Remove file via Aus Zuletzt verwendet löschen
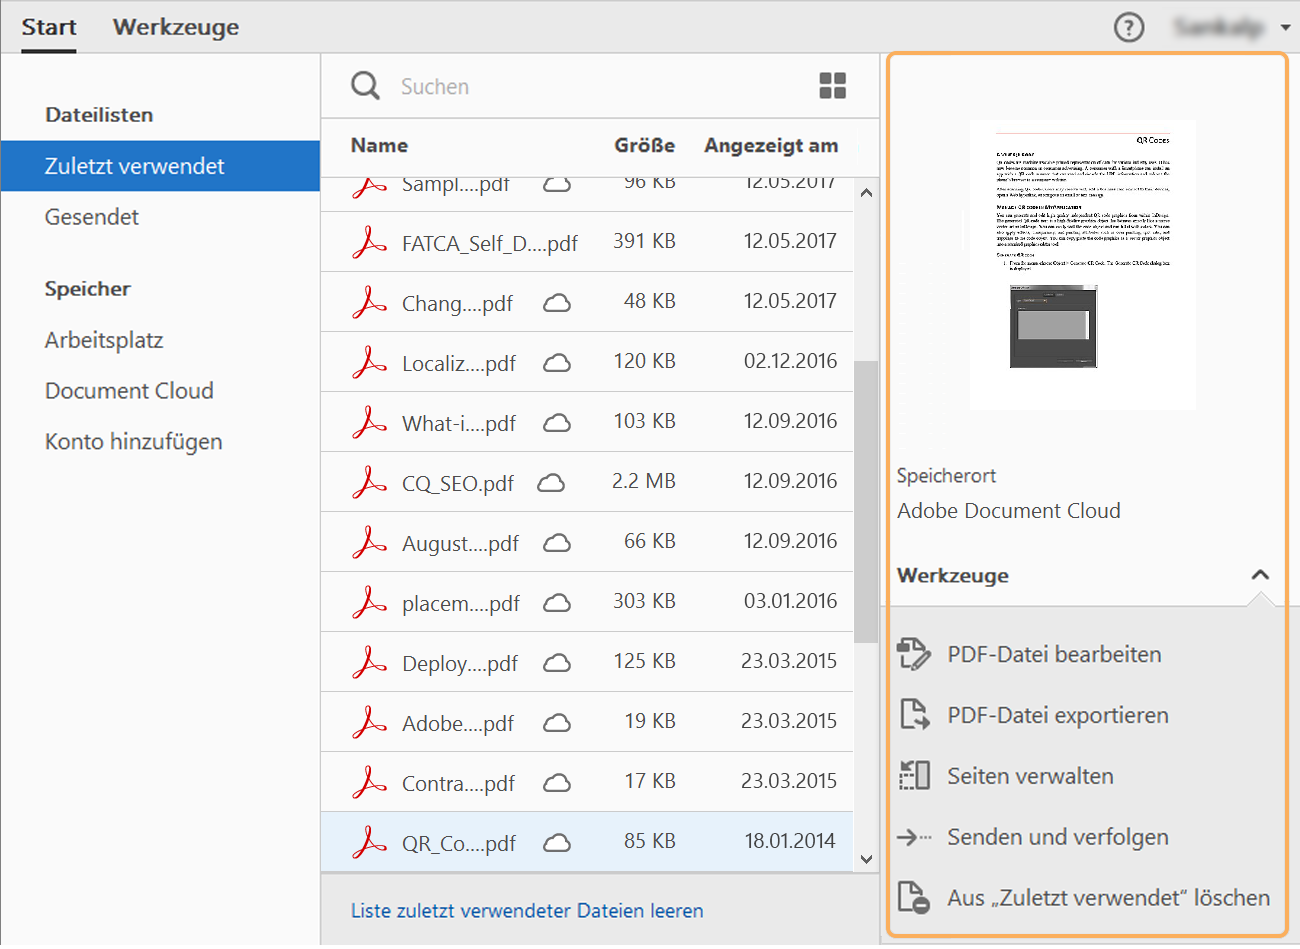This screenshot has height=949, width=1300. (x=1108, y=898)
